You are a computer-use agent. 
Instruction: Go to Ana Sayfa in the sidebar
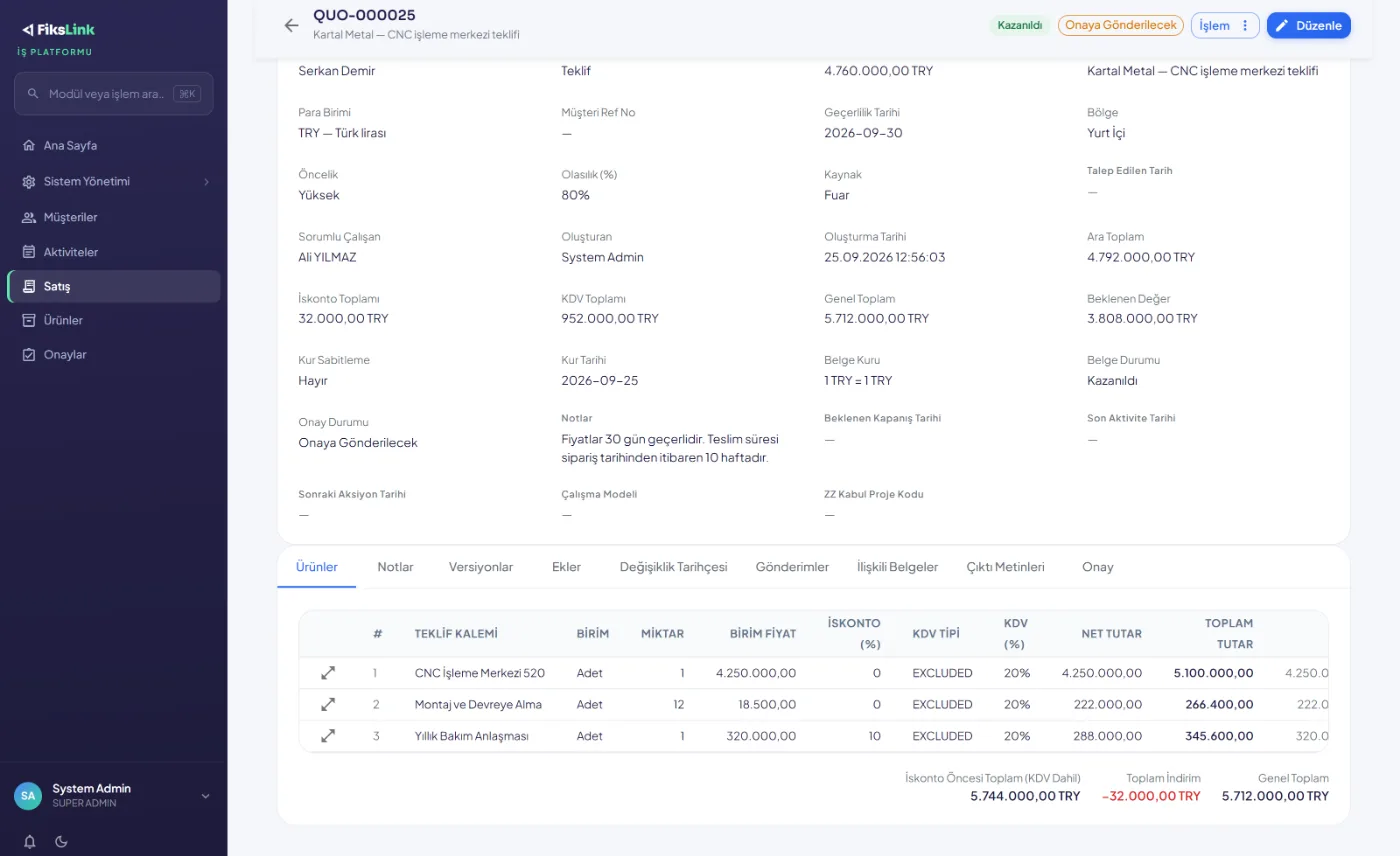(x=114, y=146)
